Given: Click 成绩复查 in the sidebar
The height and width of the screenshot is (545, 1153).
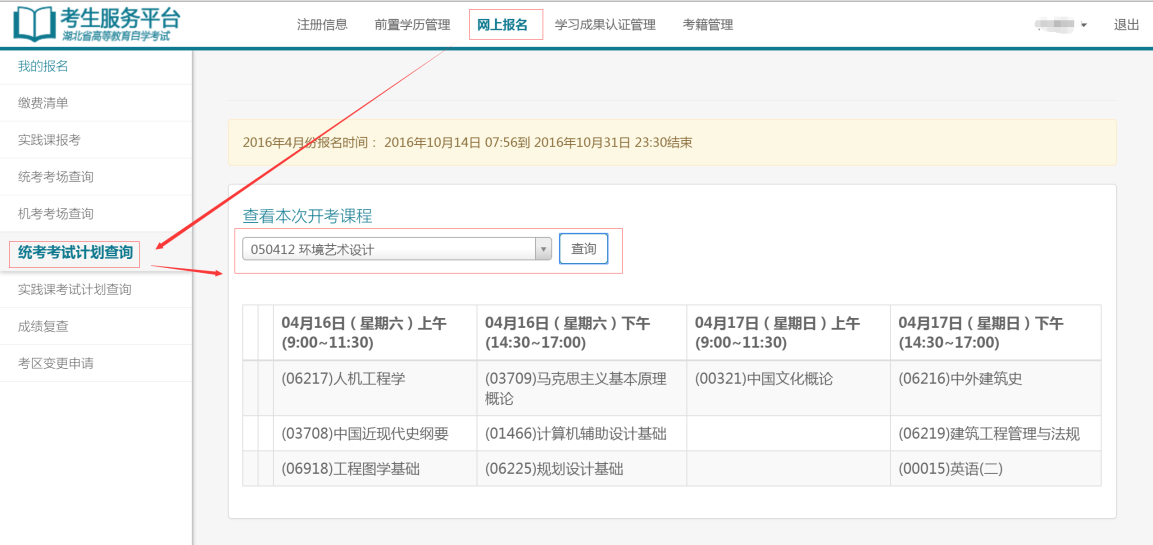Looking at the screenshot, I should (x=43, y=326).
